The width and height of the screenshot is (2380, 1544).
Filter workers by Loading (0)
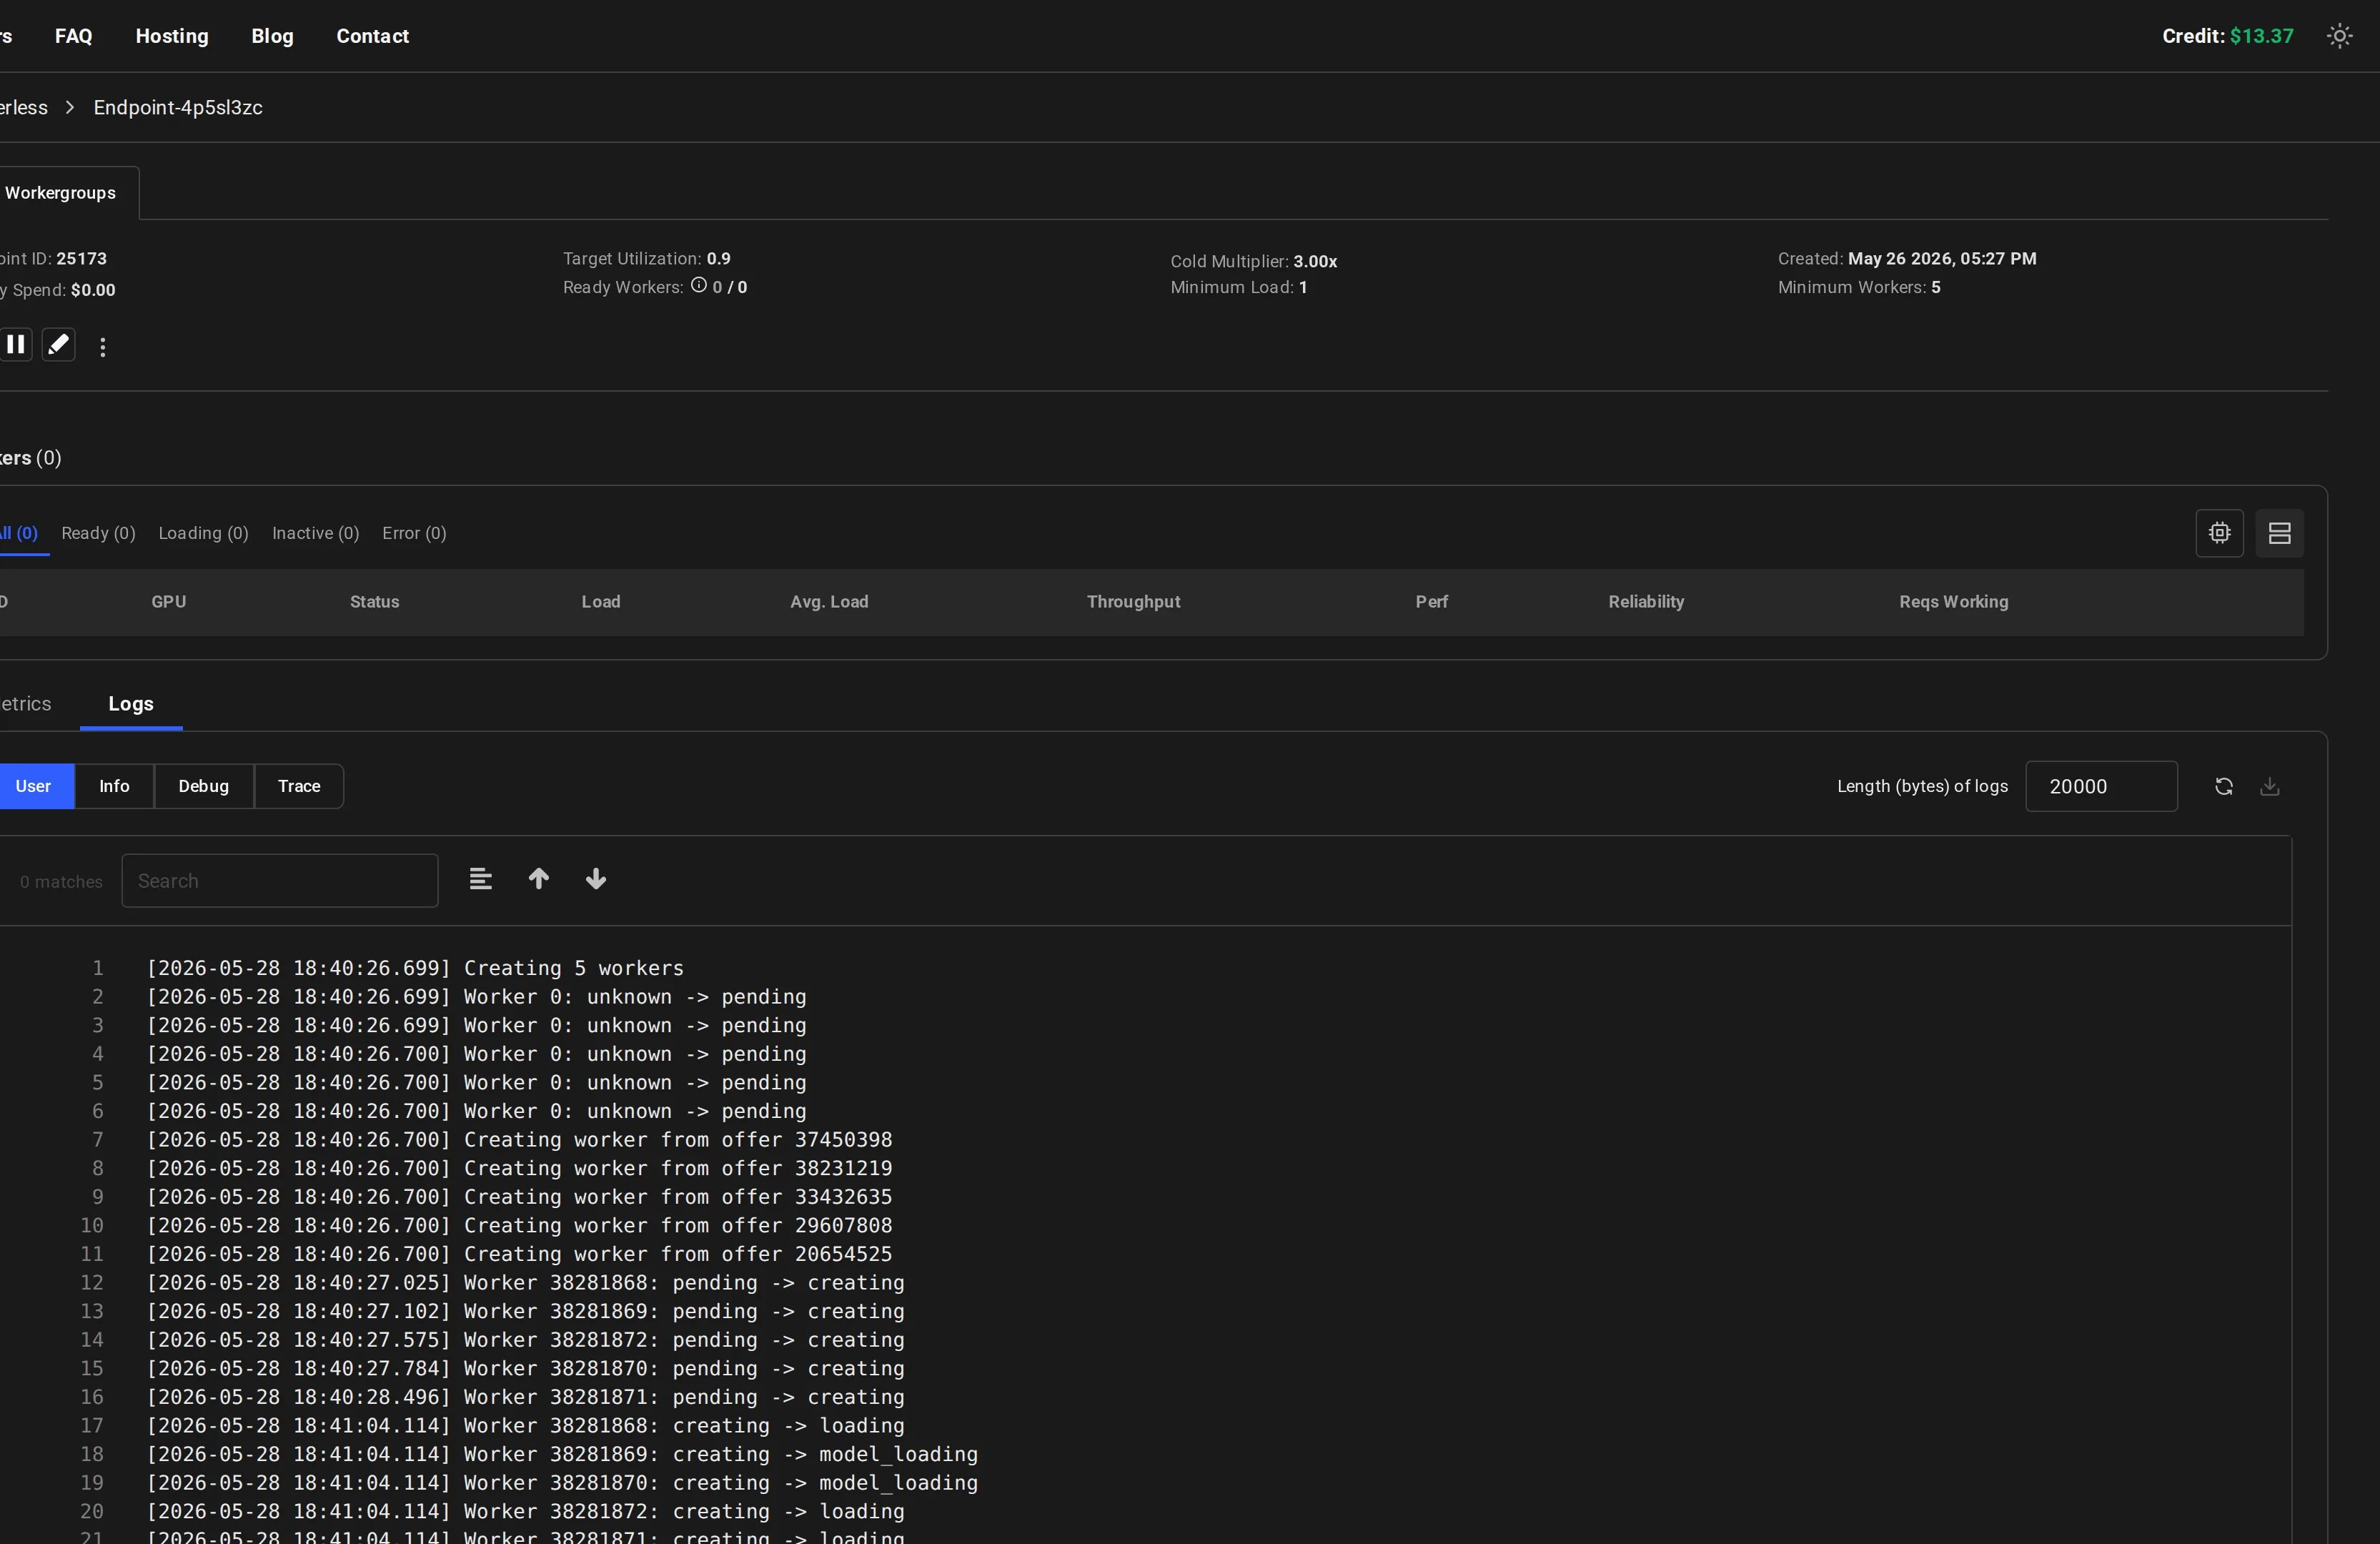click(x=203, y=533)
